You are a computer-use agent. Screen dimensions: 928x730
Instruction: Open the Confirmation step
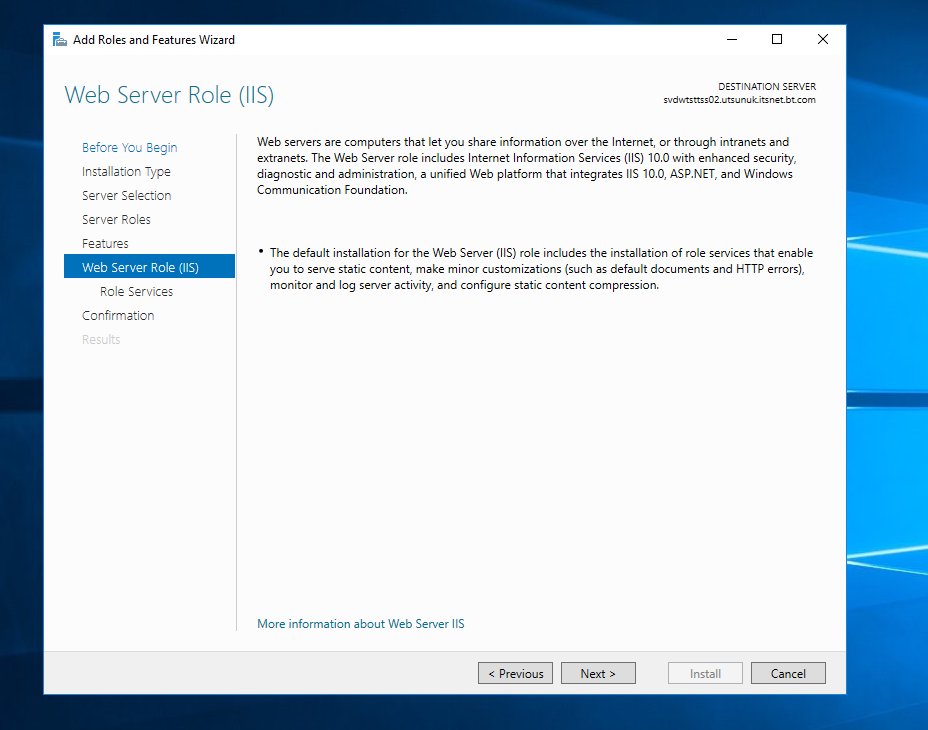[118, 316]
